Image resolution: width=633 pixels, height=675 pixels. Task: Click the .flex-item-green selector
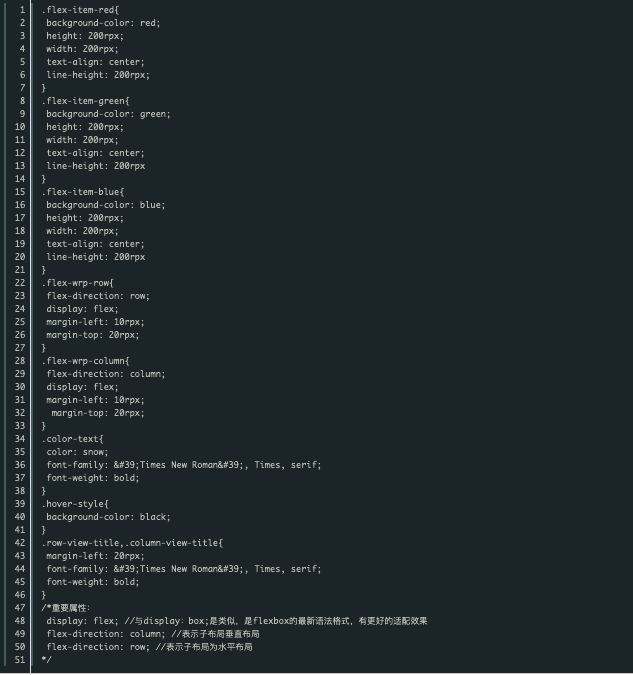(85, 101)
